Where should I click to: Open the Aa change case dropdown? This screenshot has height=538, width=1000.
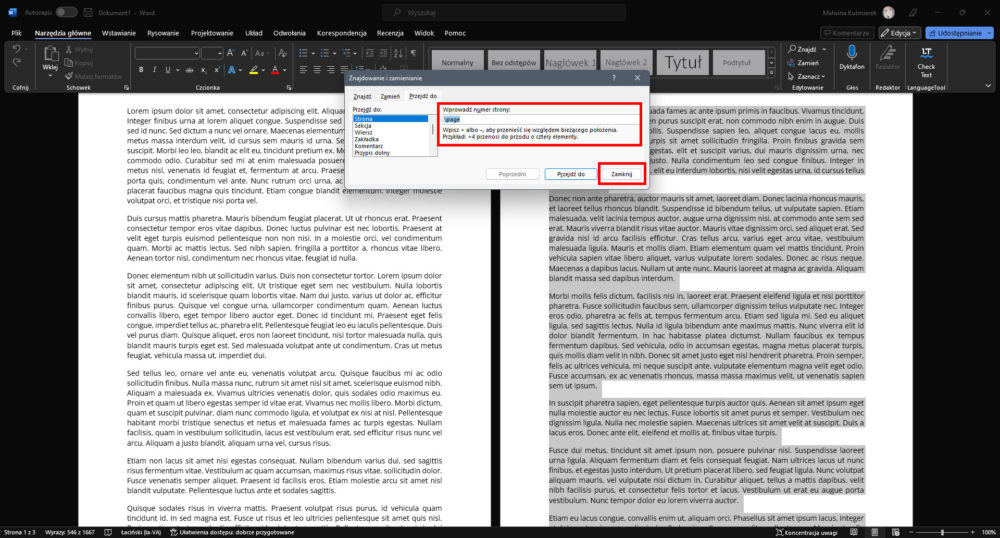tap(260, 53)
